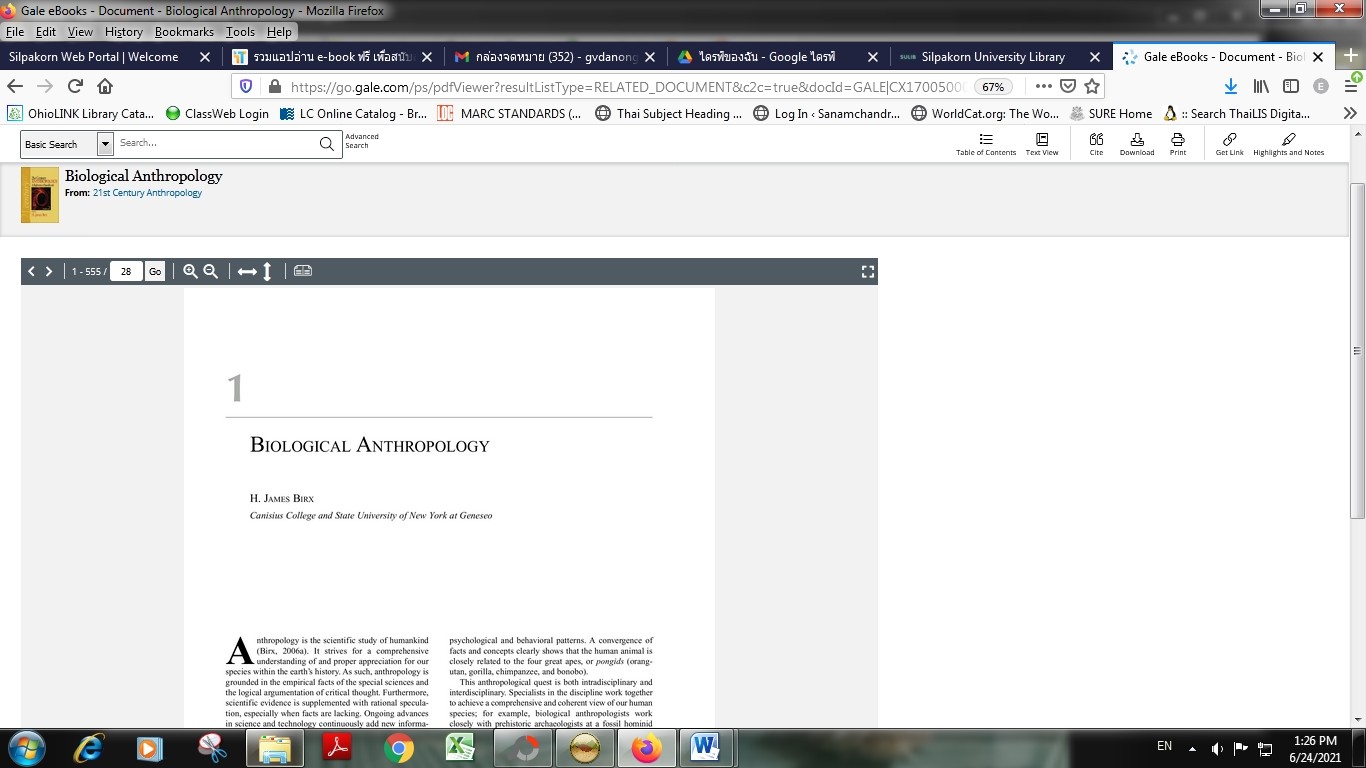The height and width of the screenshot is (768, 1366).
Task: Open the File menu
Action: pos(15,32)
